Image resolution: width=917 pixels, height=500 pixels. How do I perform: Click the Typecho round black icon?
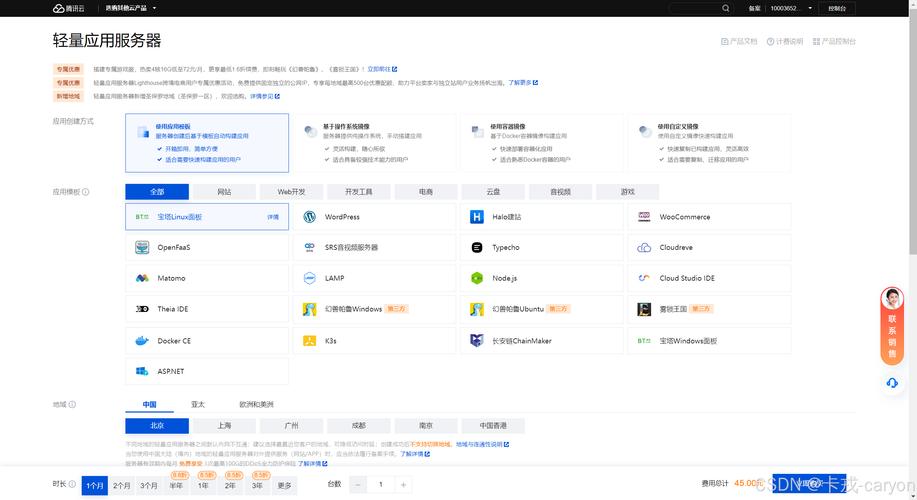[x=477, y=247]
